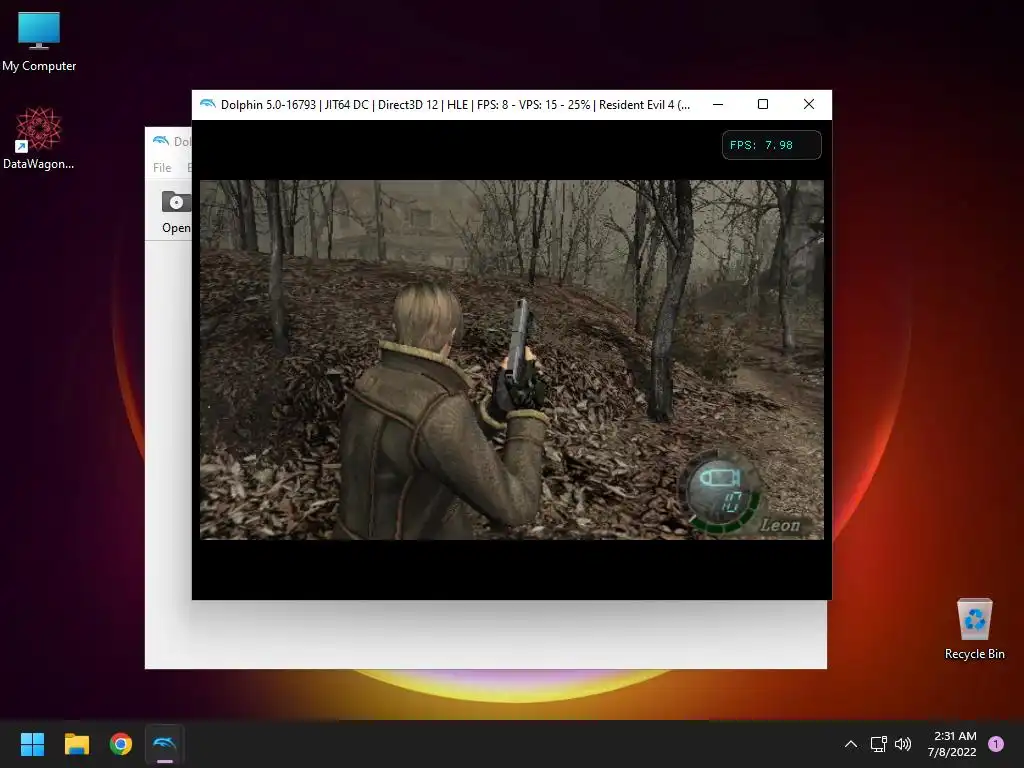Click the Dolphin game window title text
This screenshot has height=768, width=1024.
tap(455, 104)
